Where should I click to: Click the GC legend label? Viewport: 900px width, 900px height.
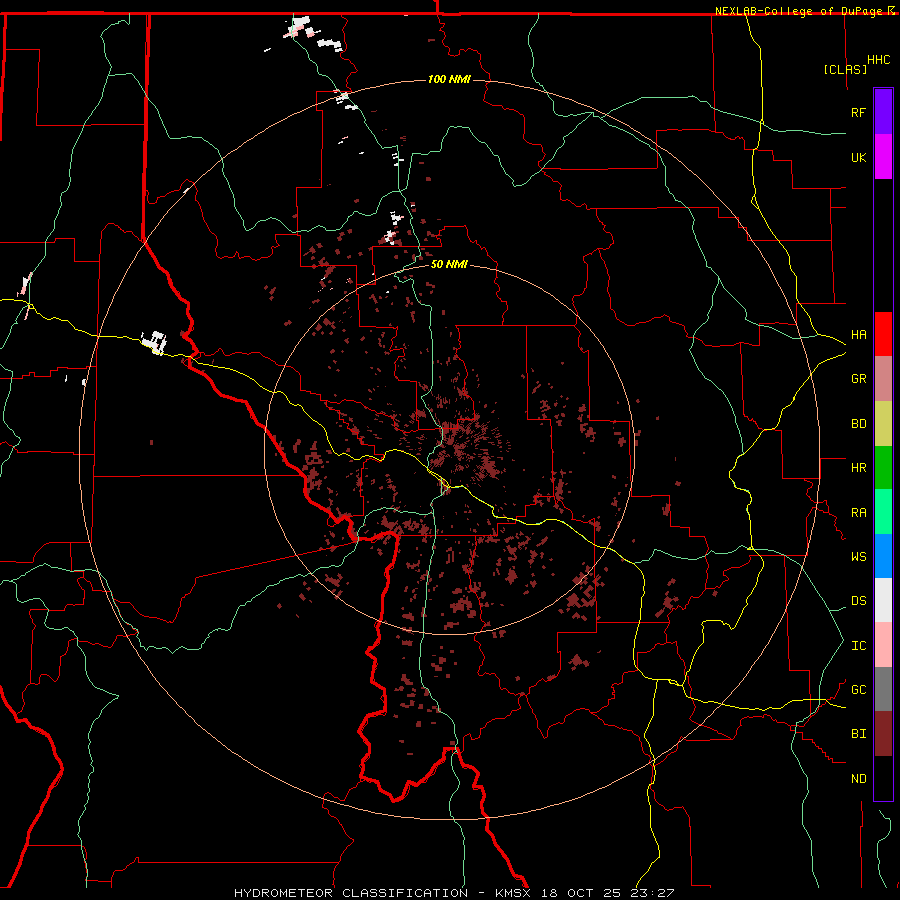[x=859, y=690]
